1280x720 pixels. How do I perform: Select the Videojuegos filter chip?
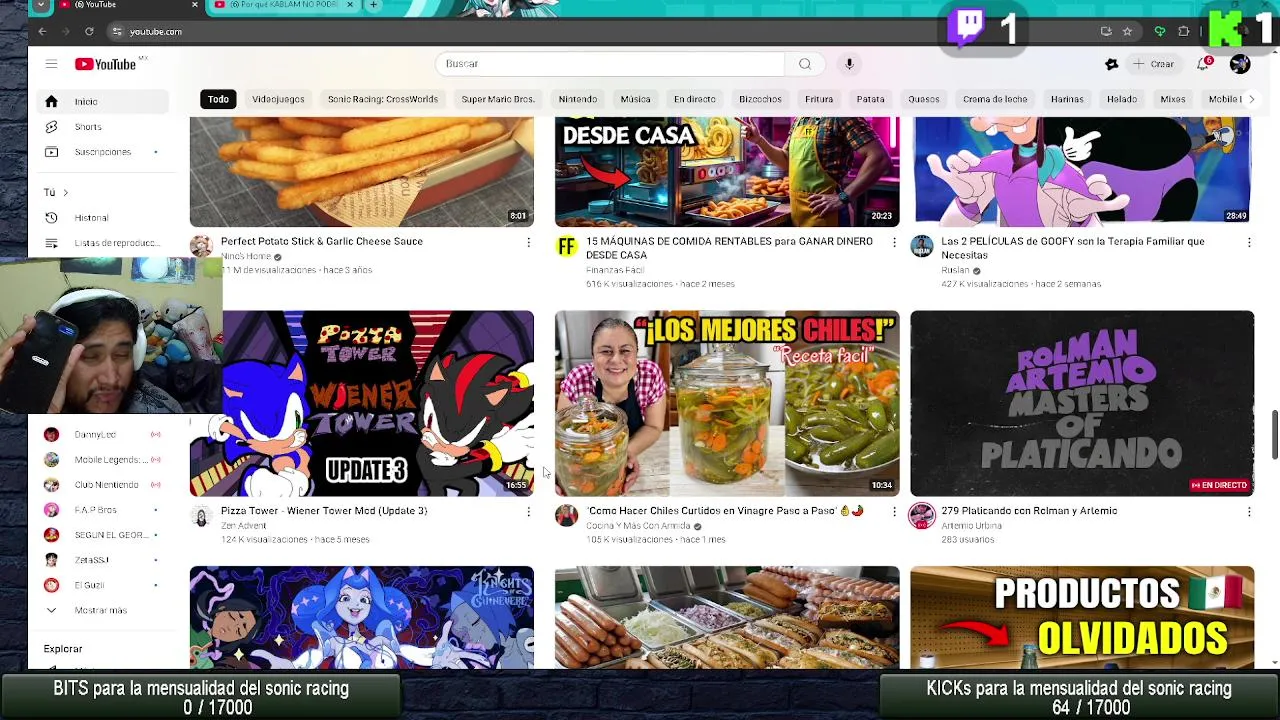click(x=278, y=99)
